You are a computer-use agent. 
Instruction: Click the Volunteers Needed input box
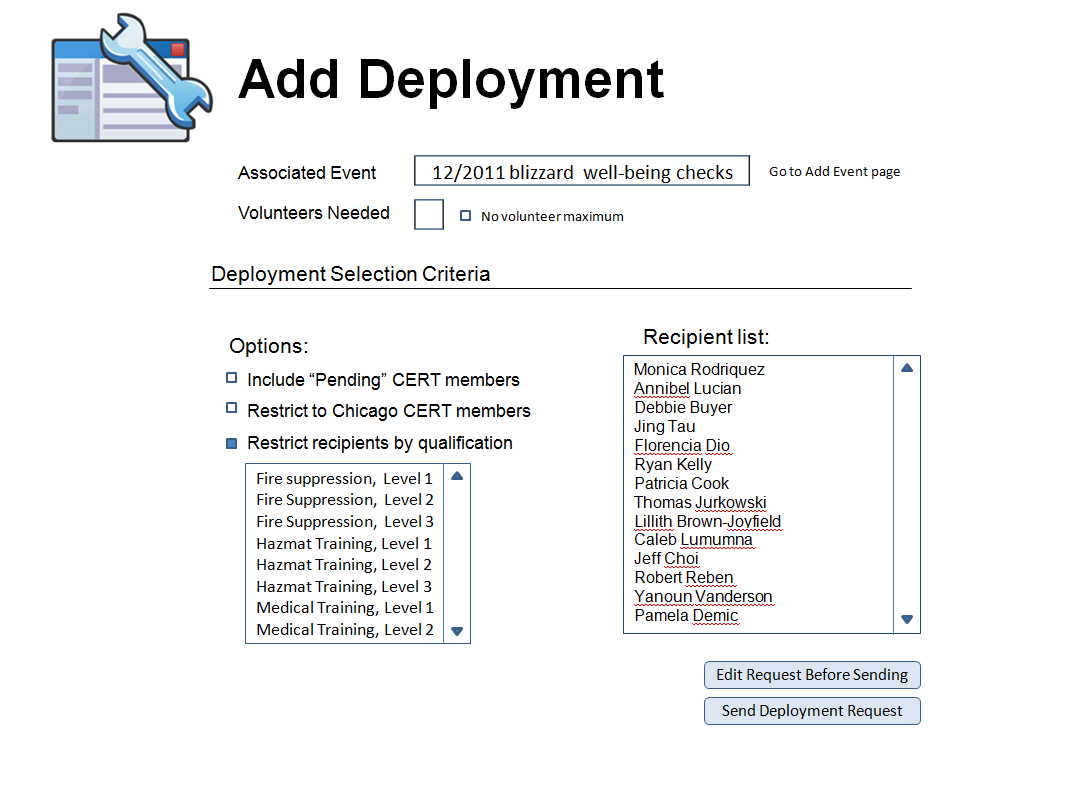point(429,215)
